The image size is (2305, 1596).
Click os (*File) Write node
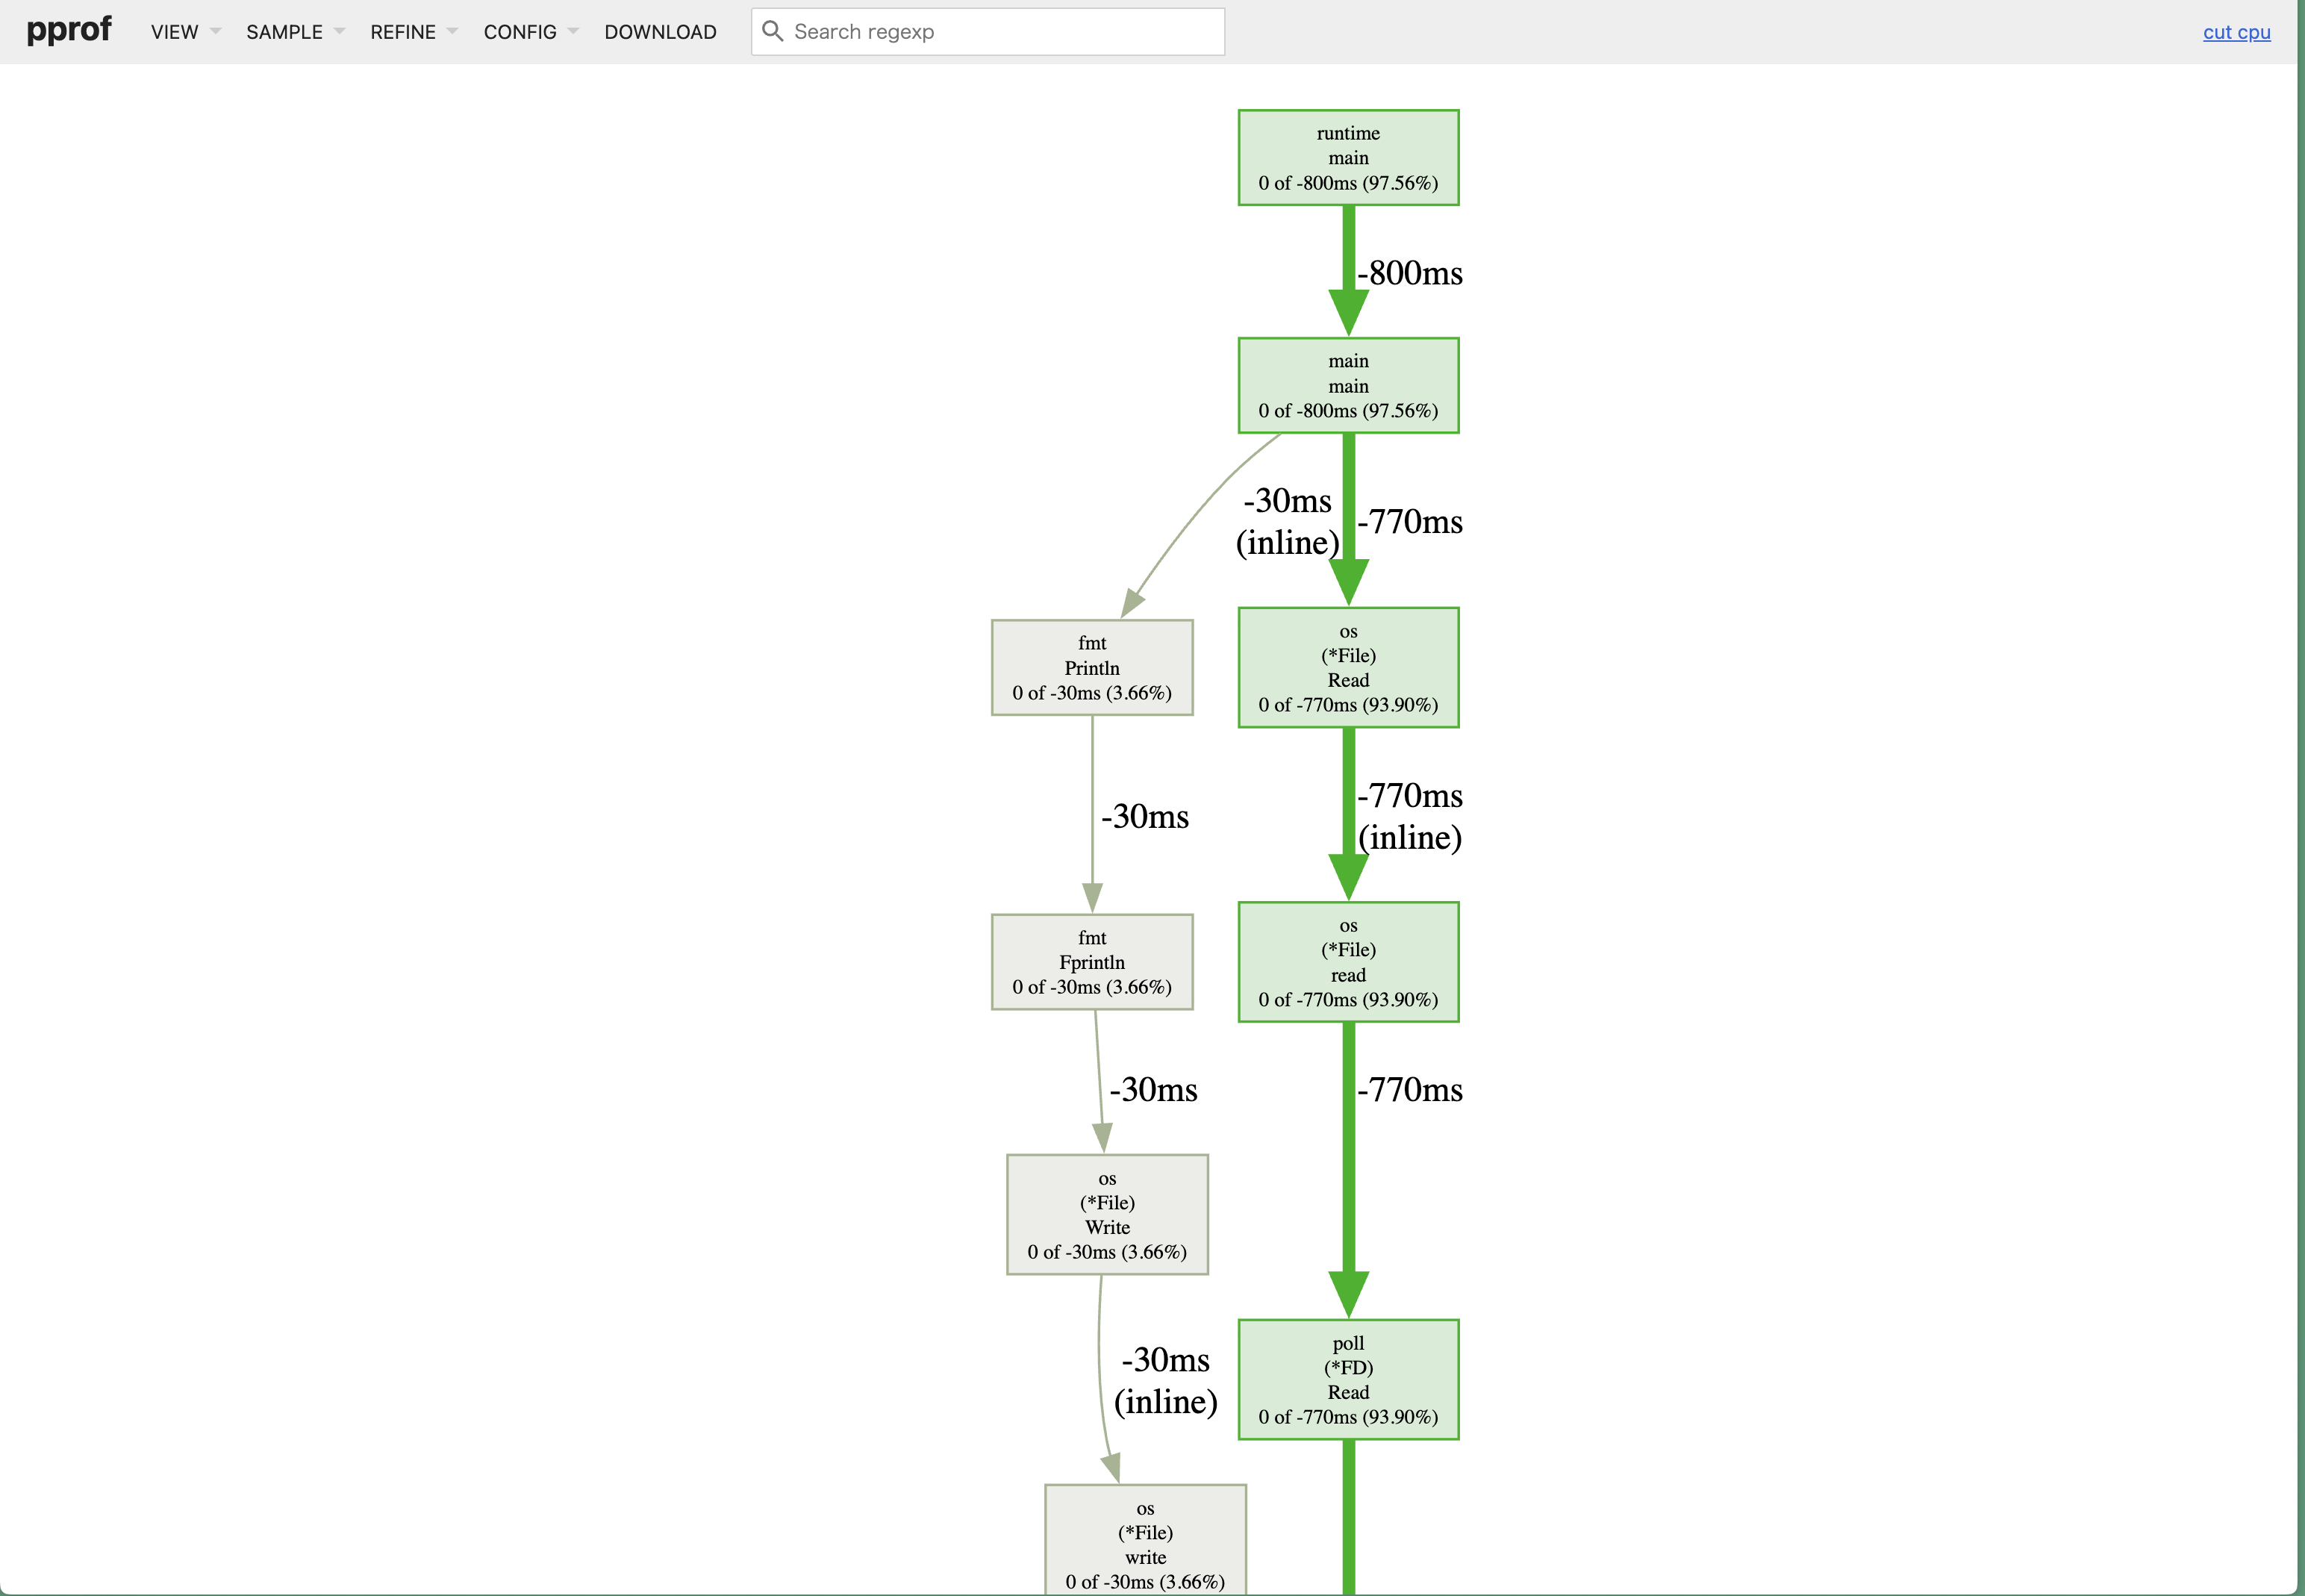(x=1107, y=1215)
